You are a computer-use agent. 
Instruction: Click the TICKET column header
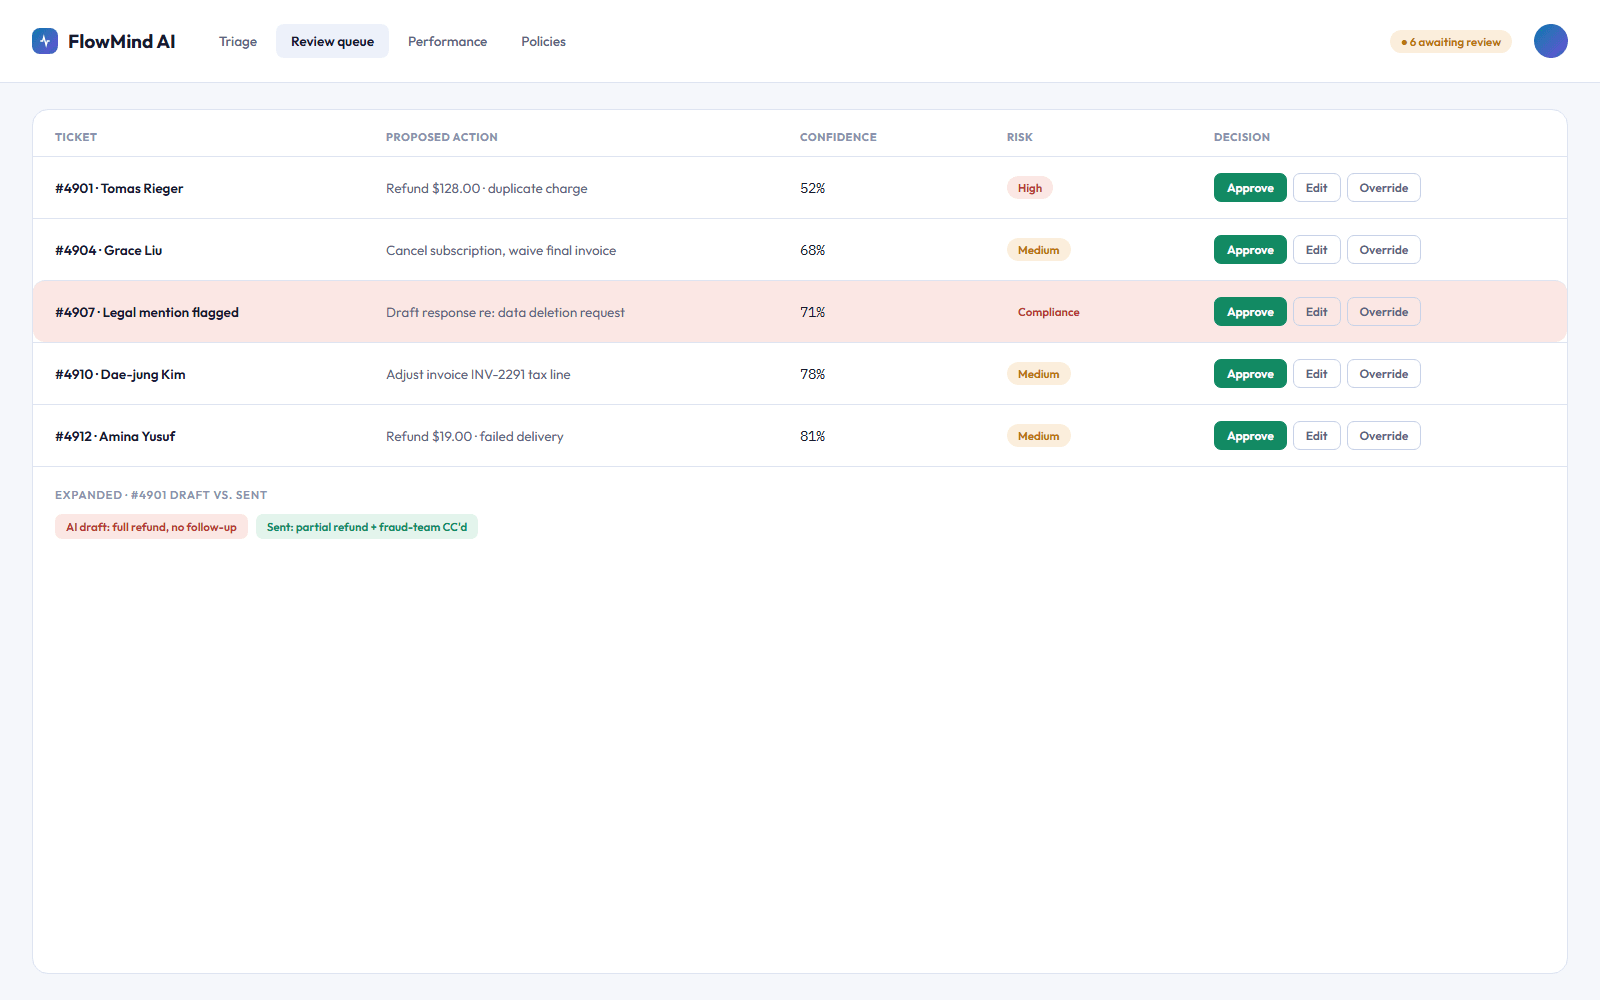pos(76,137)
